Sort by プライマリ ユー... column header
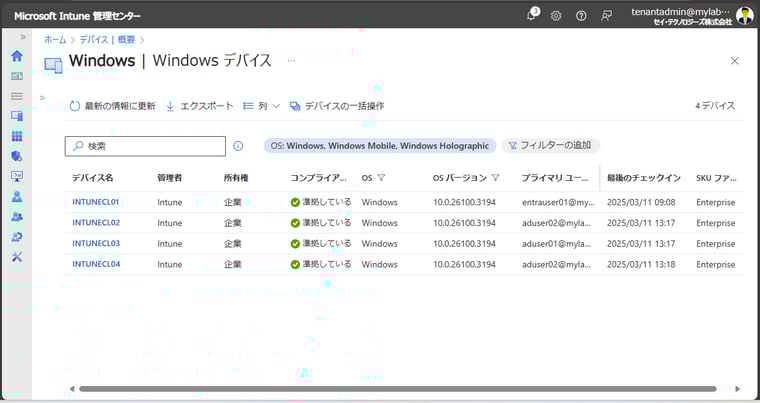760x403 pixels. point(555,178)
